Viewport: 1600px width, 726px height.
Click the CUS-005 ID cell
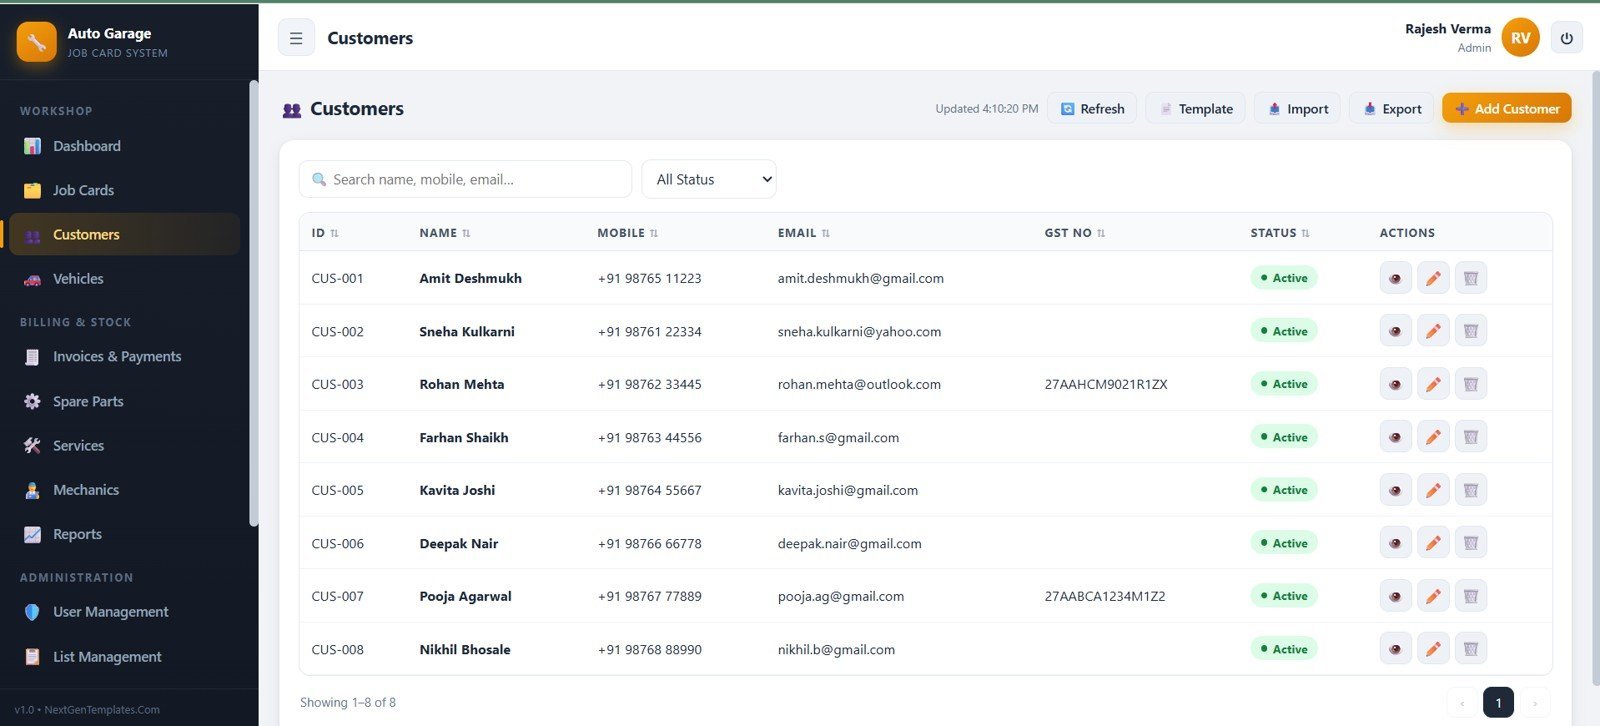click(337, 490)
